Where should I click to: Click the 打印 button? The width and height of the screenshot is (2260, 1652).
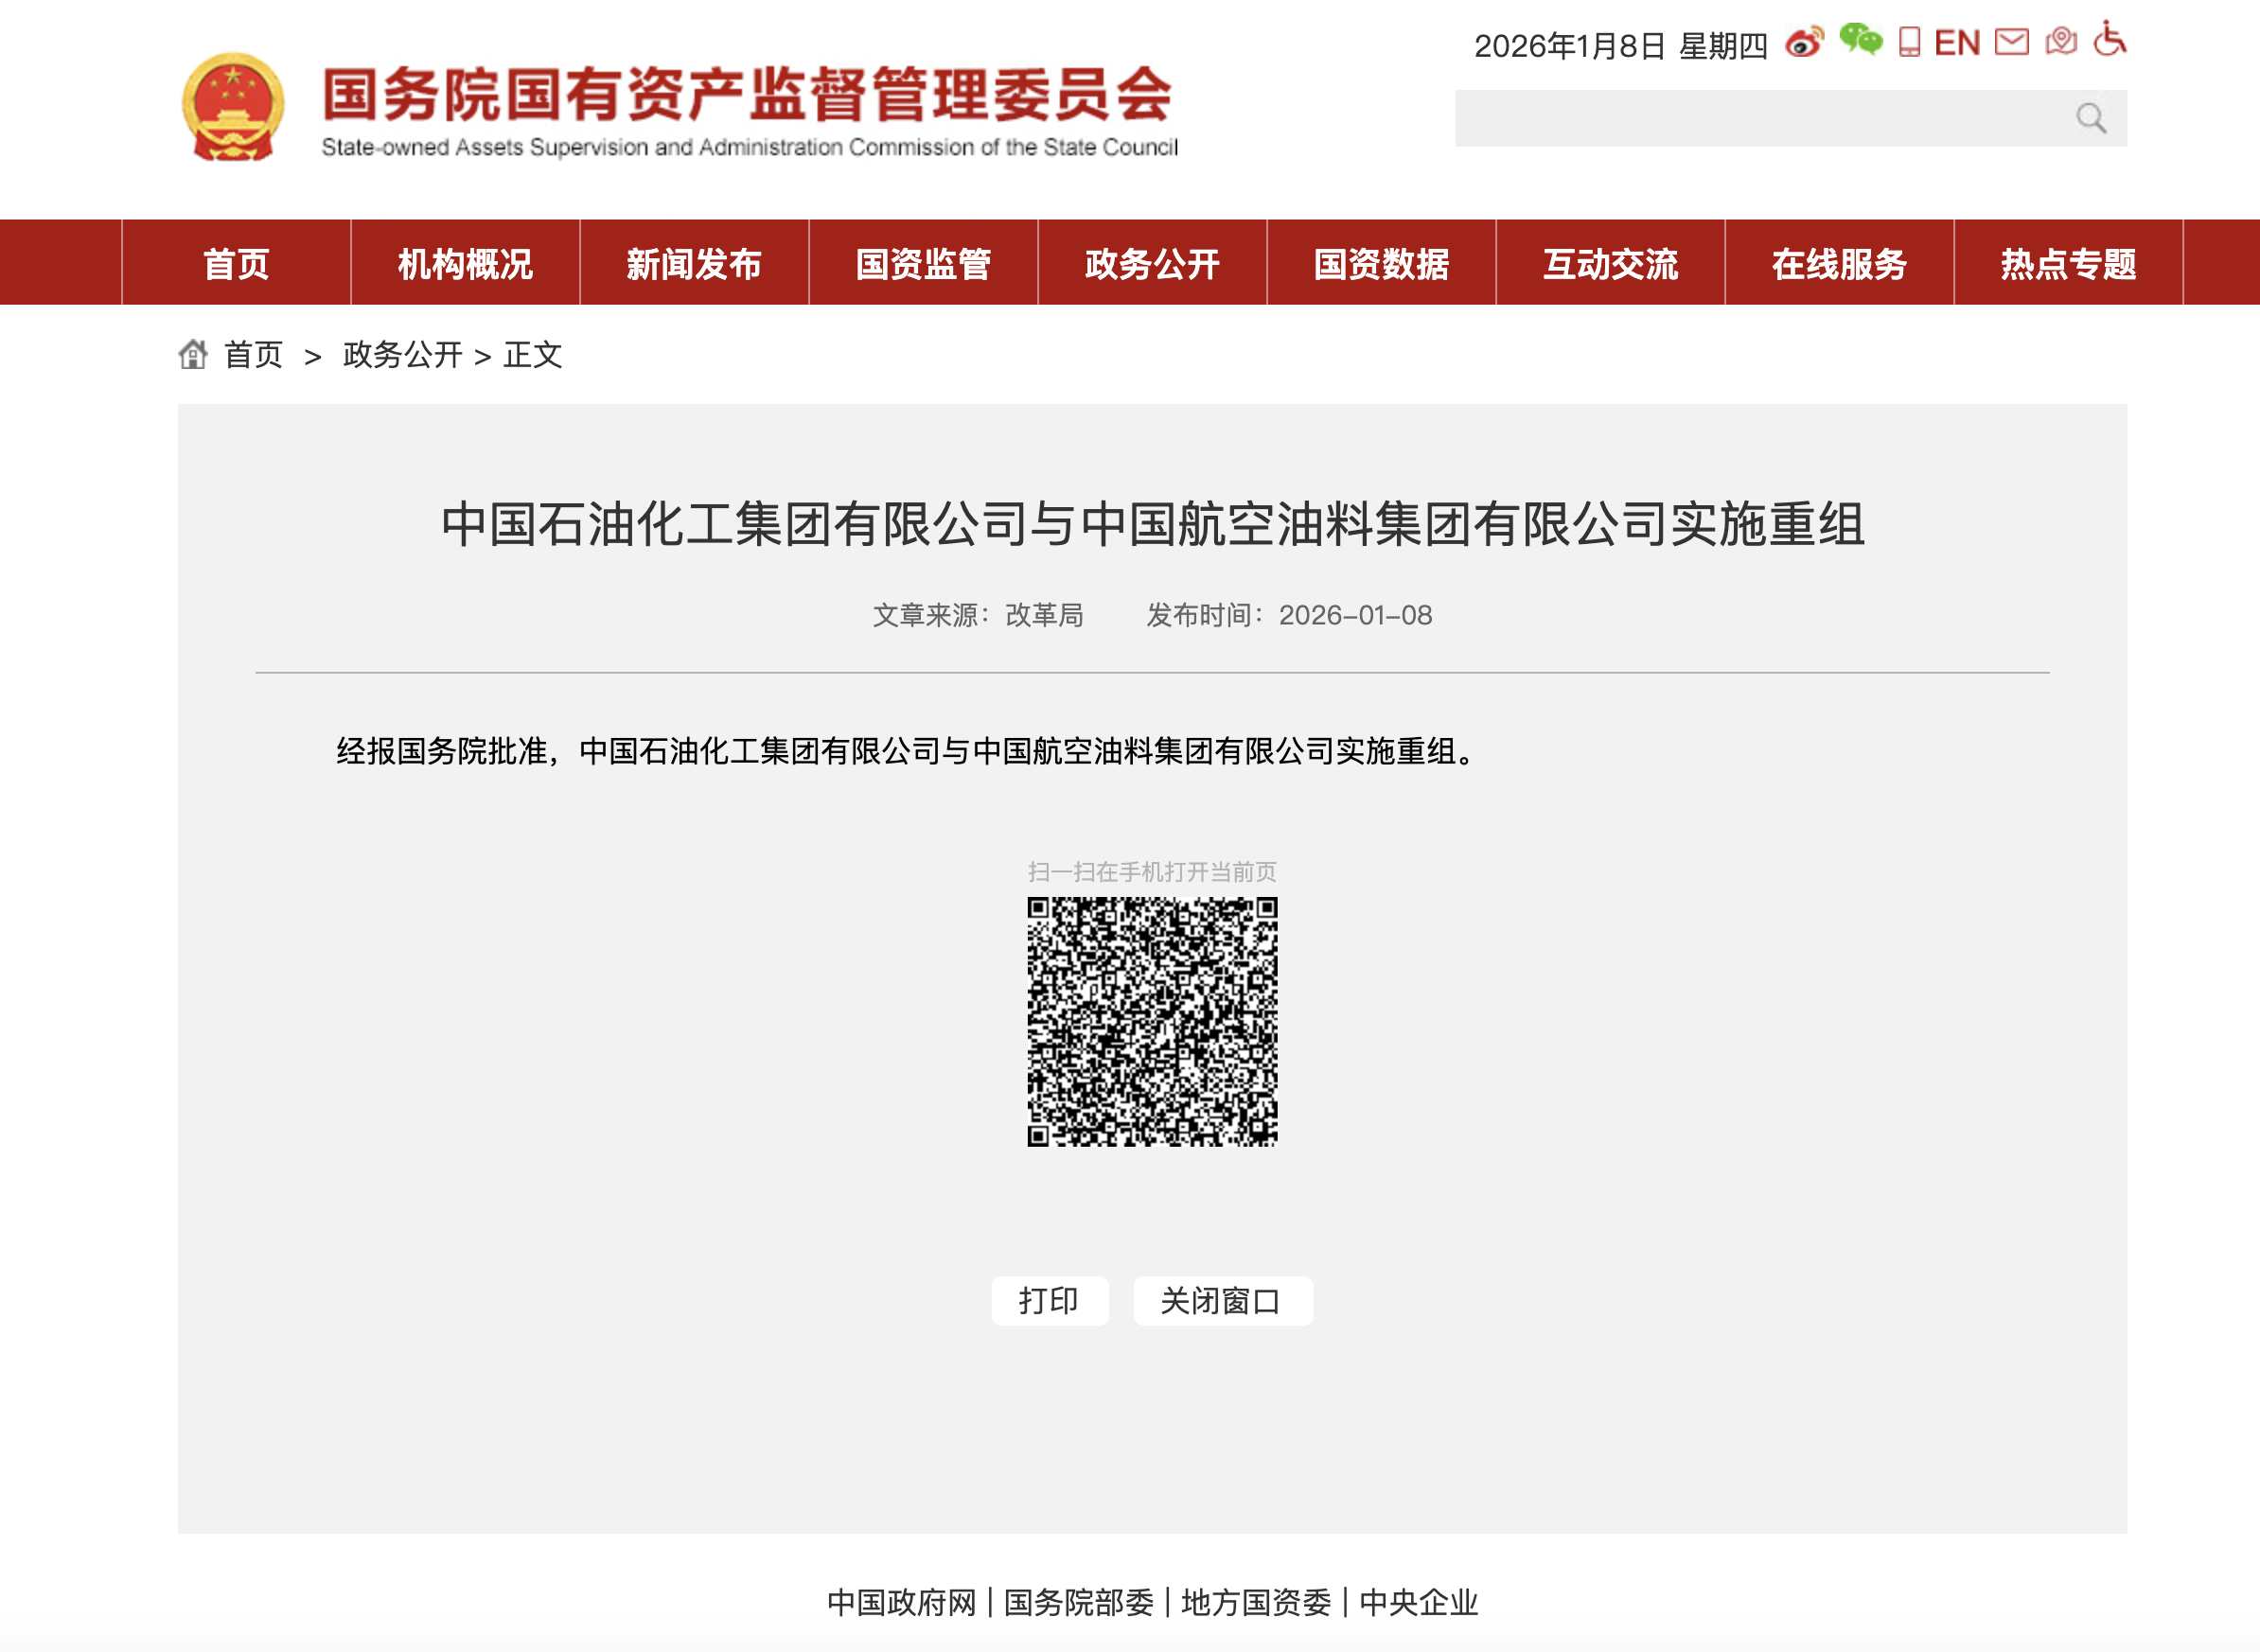tap(1050, 1301)
